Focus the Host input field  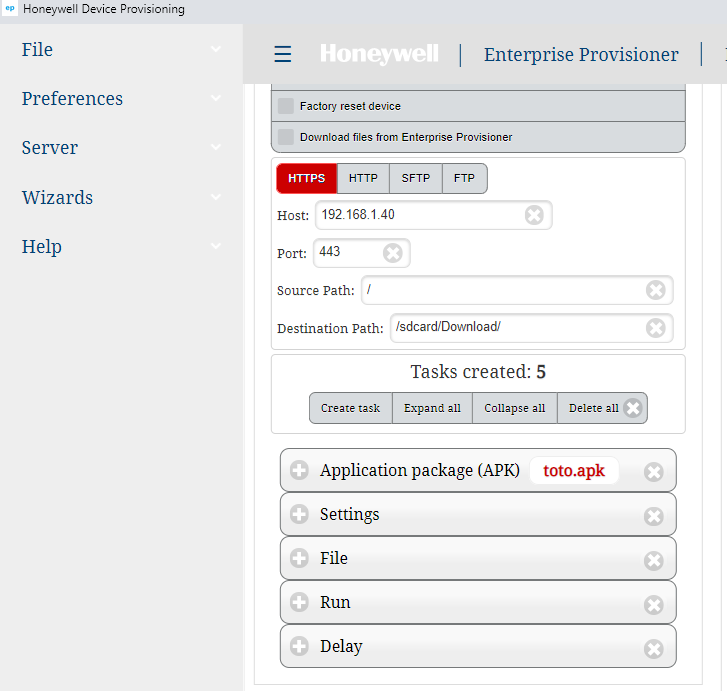[x=434, y=215]
